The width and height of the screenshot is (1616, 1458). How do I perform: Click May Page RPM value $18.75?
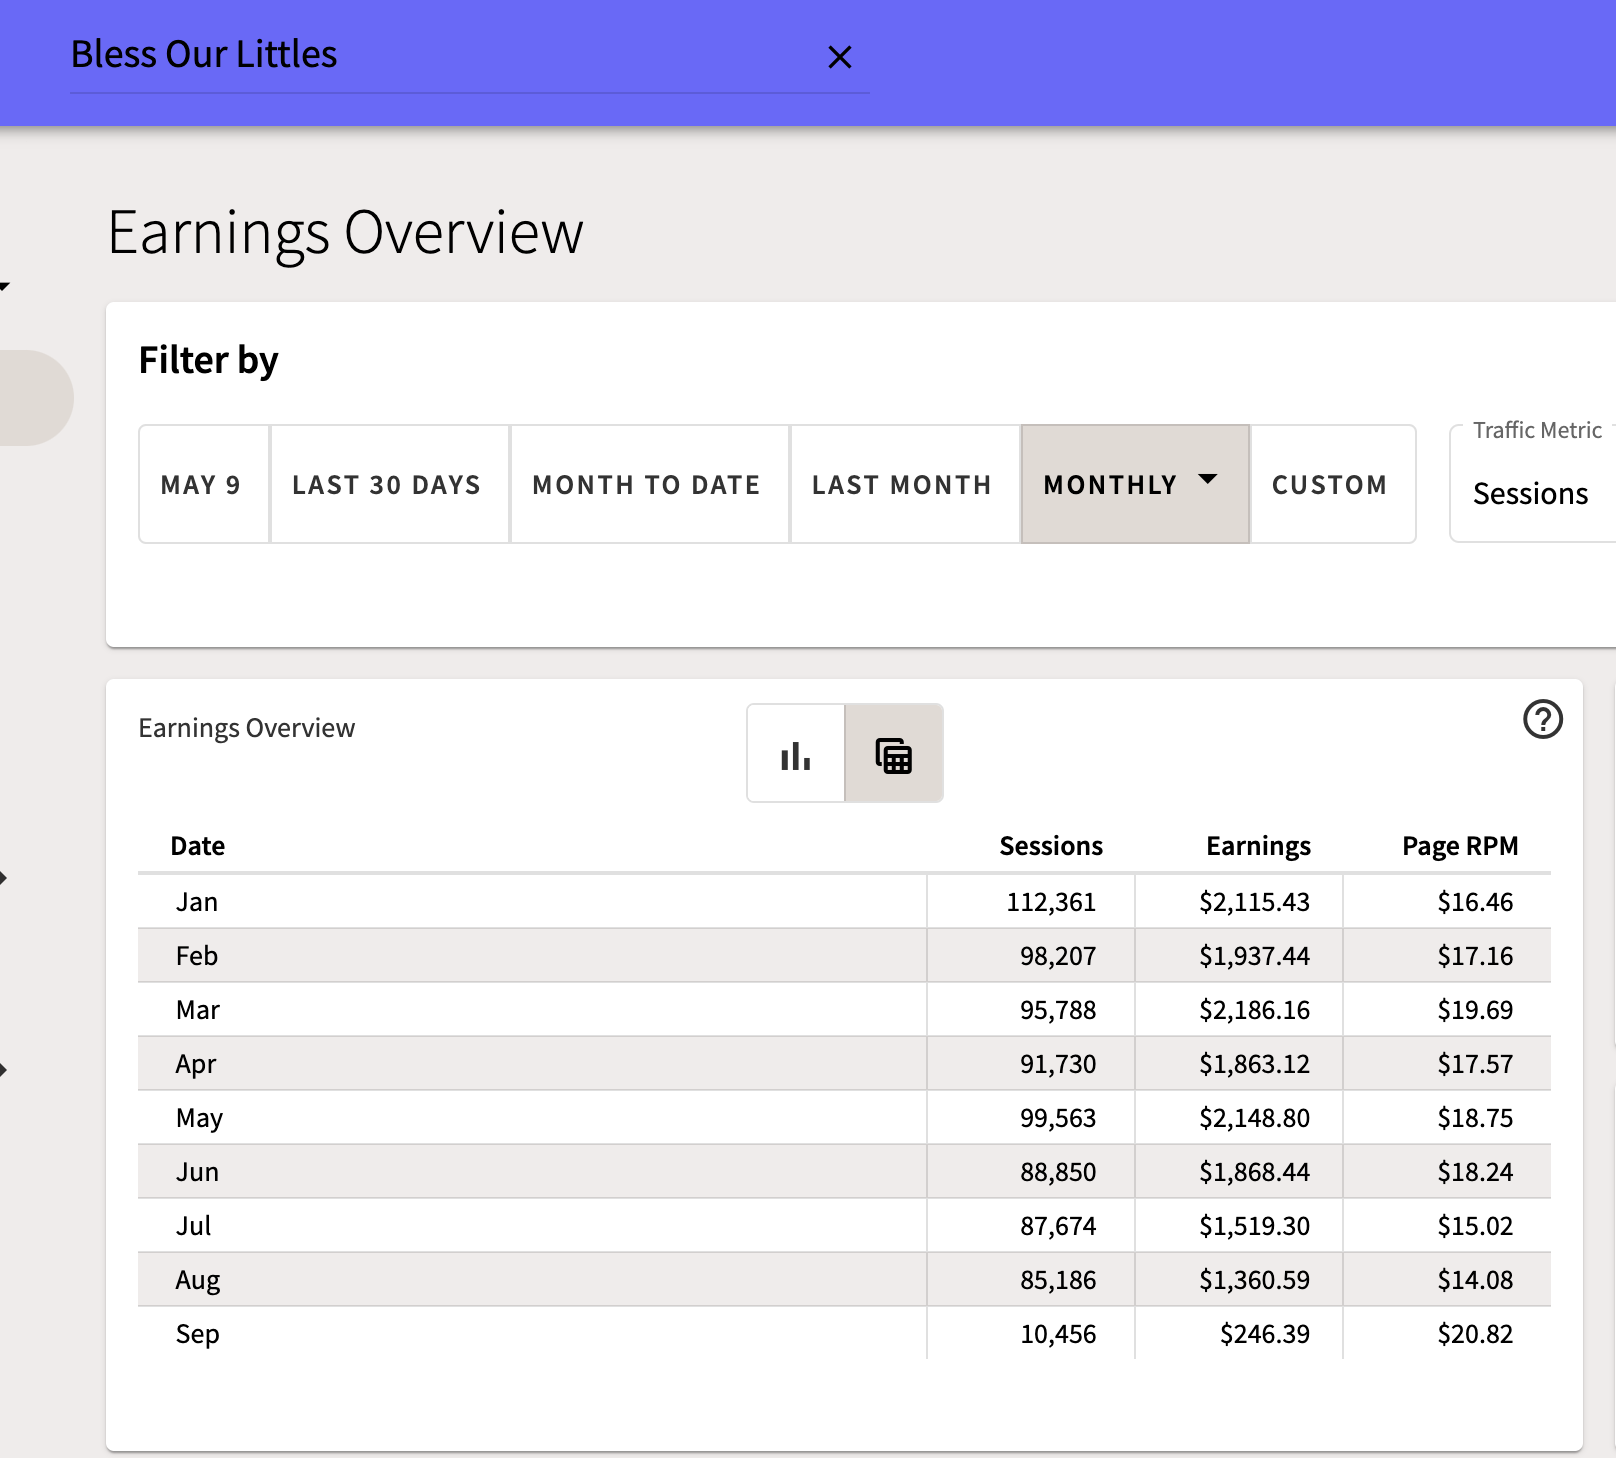[1475, 1118]
